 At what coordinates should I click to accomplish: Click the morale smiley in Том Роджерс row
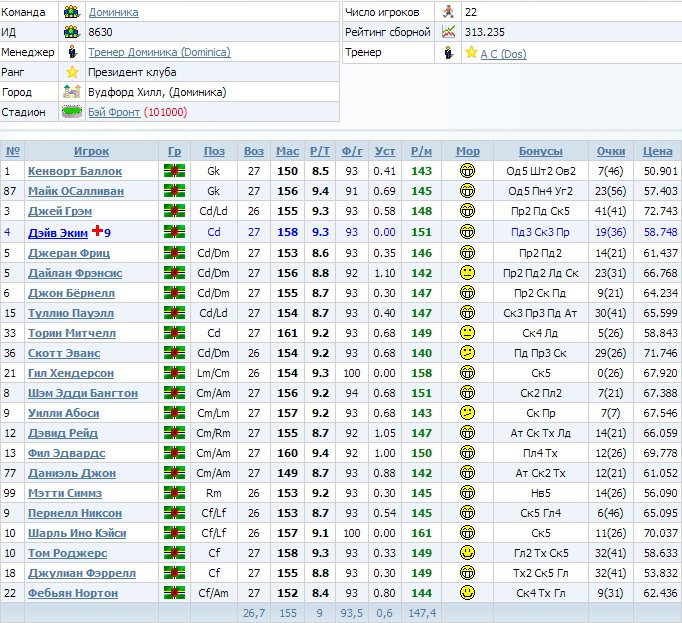[x=467, y=553]
